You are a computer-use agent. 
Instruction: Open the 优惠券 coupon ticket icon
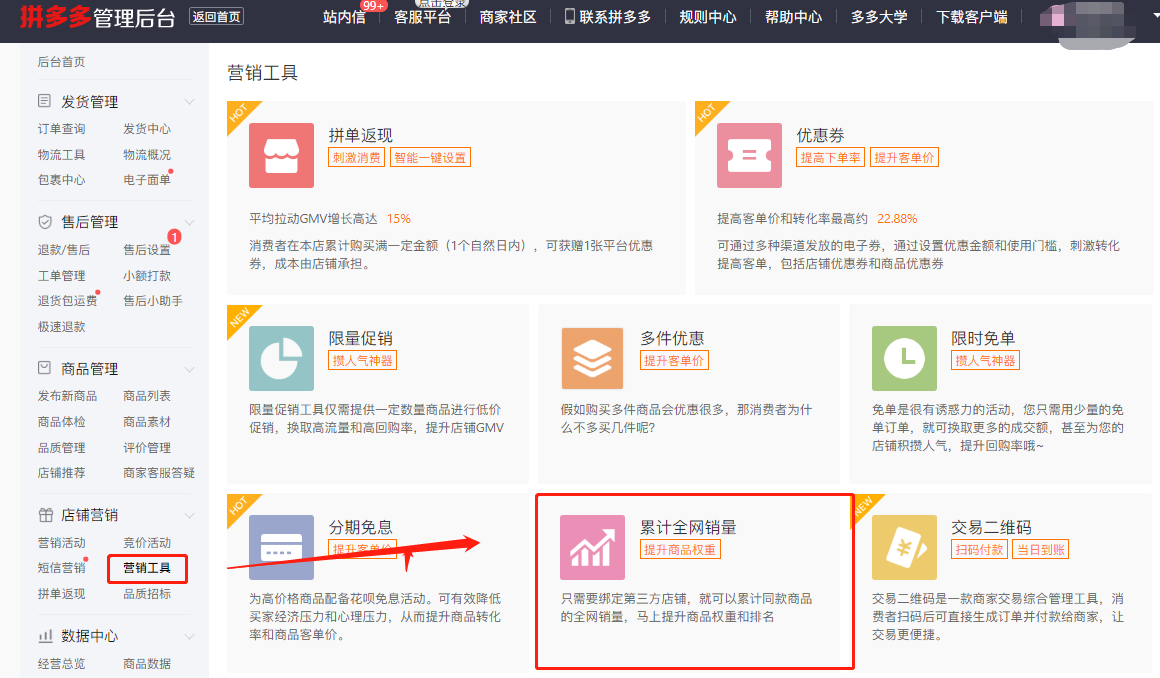point(749,155)
